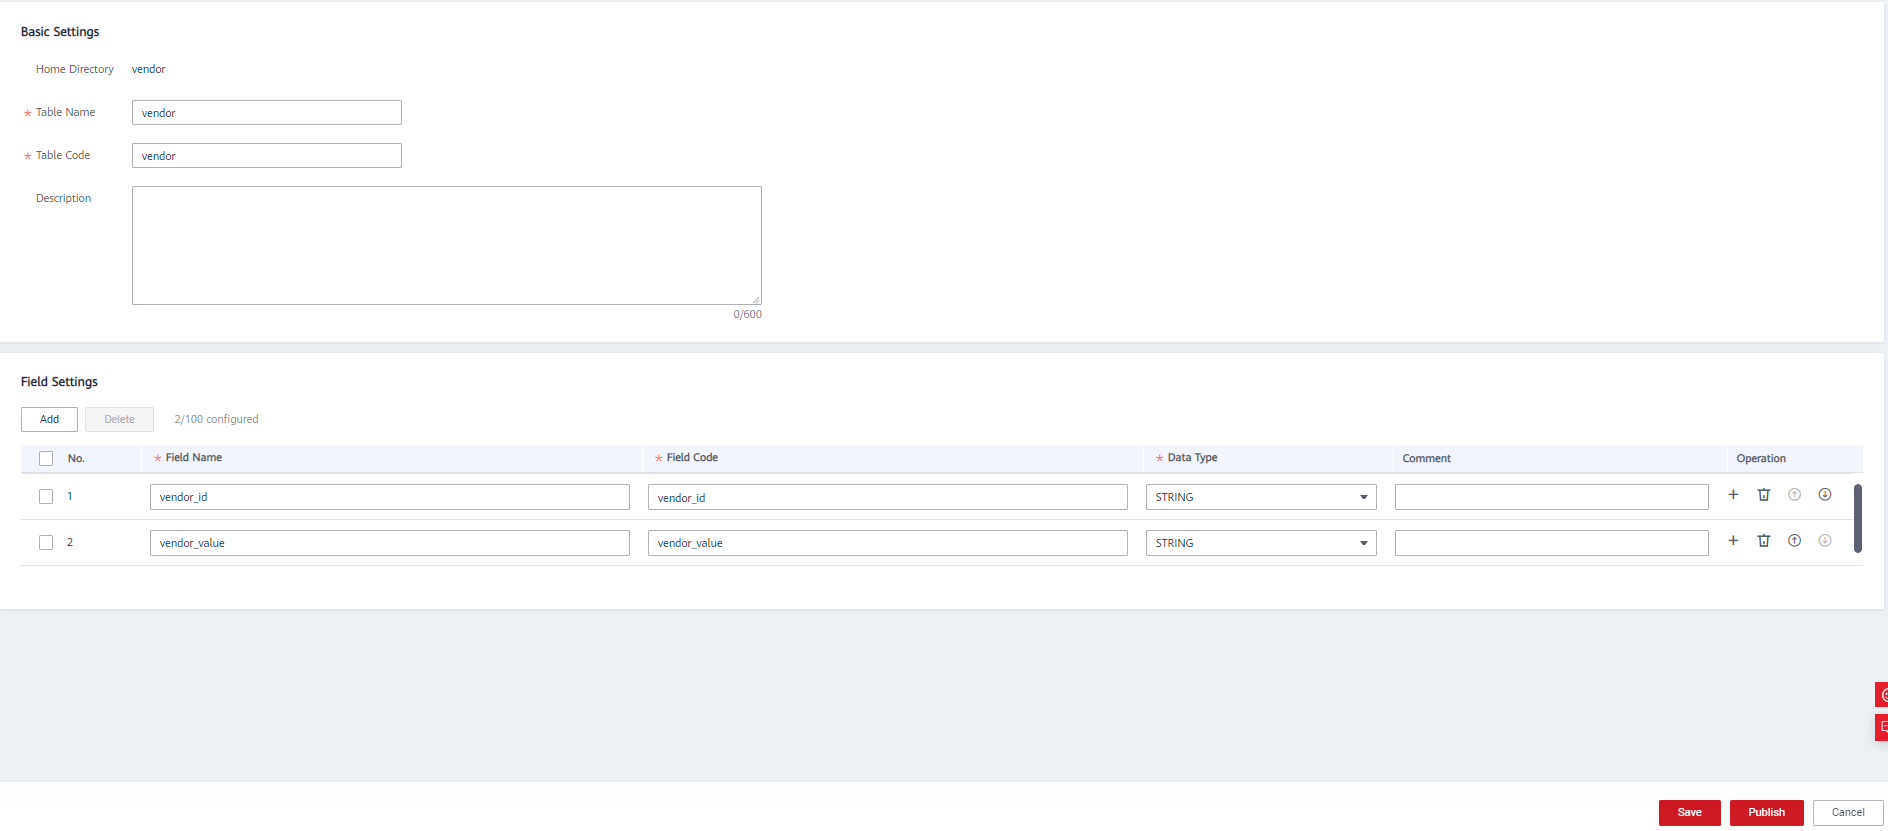
Task: Cancel editing the table
Action: [1848, 813]
